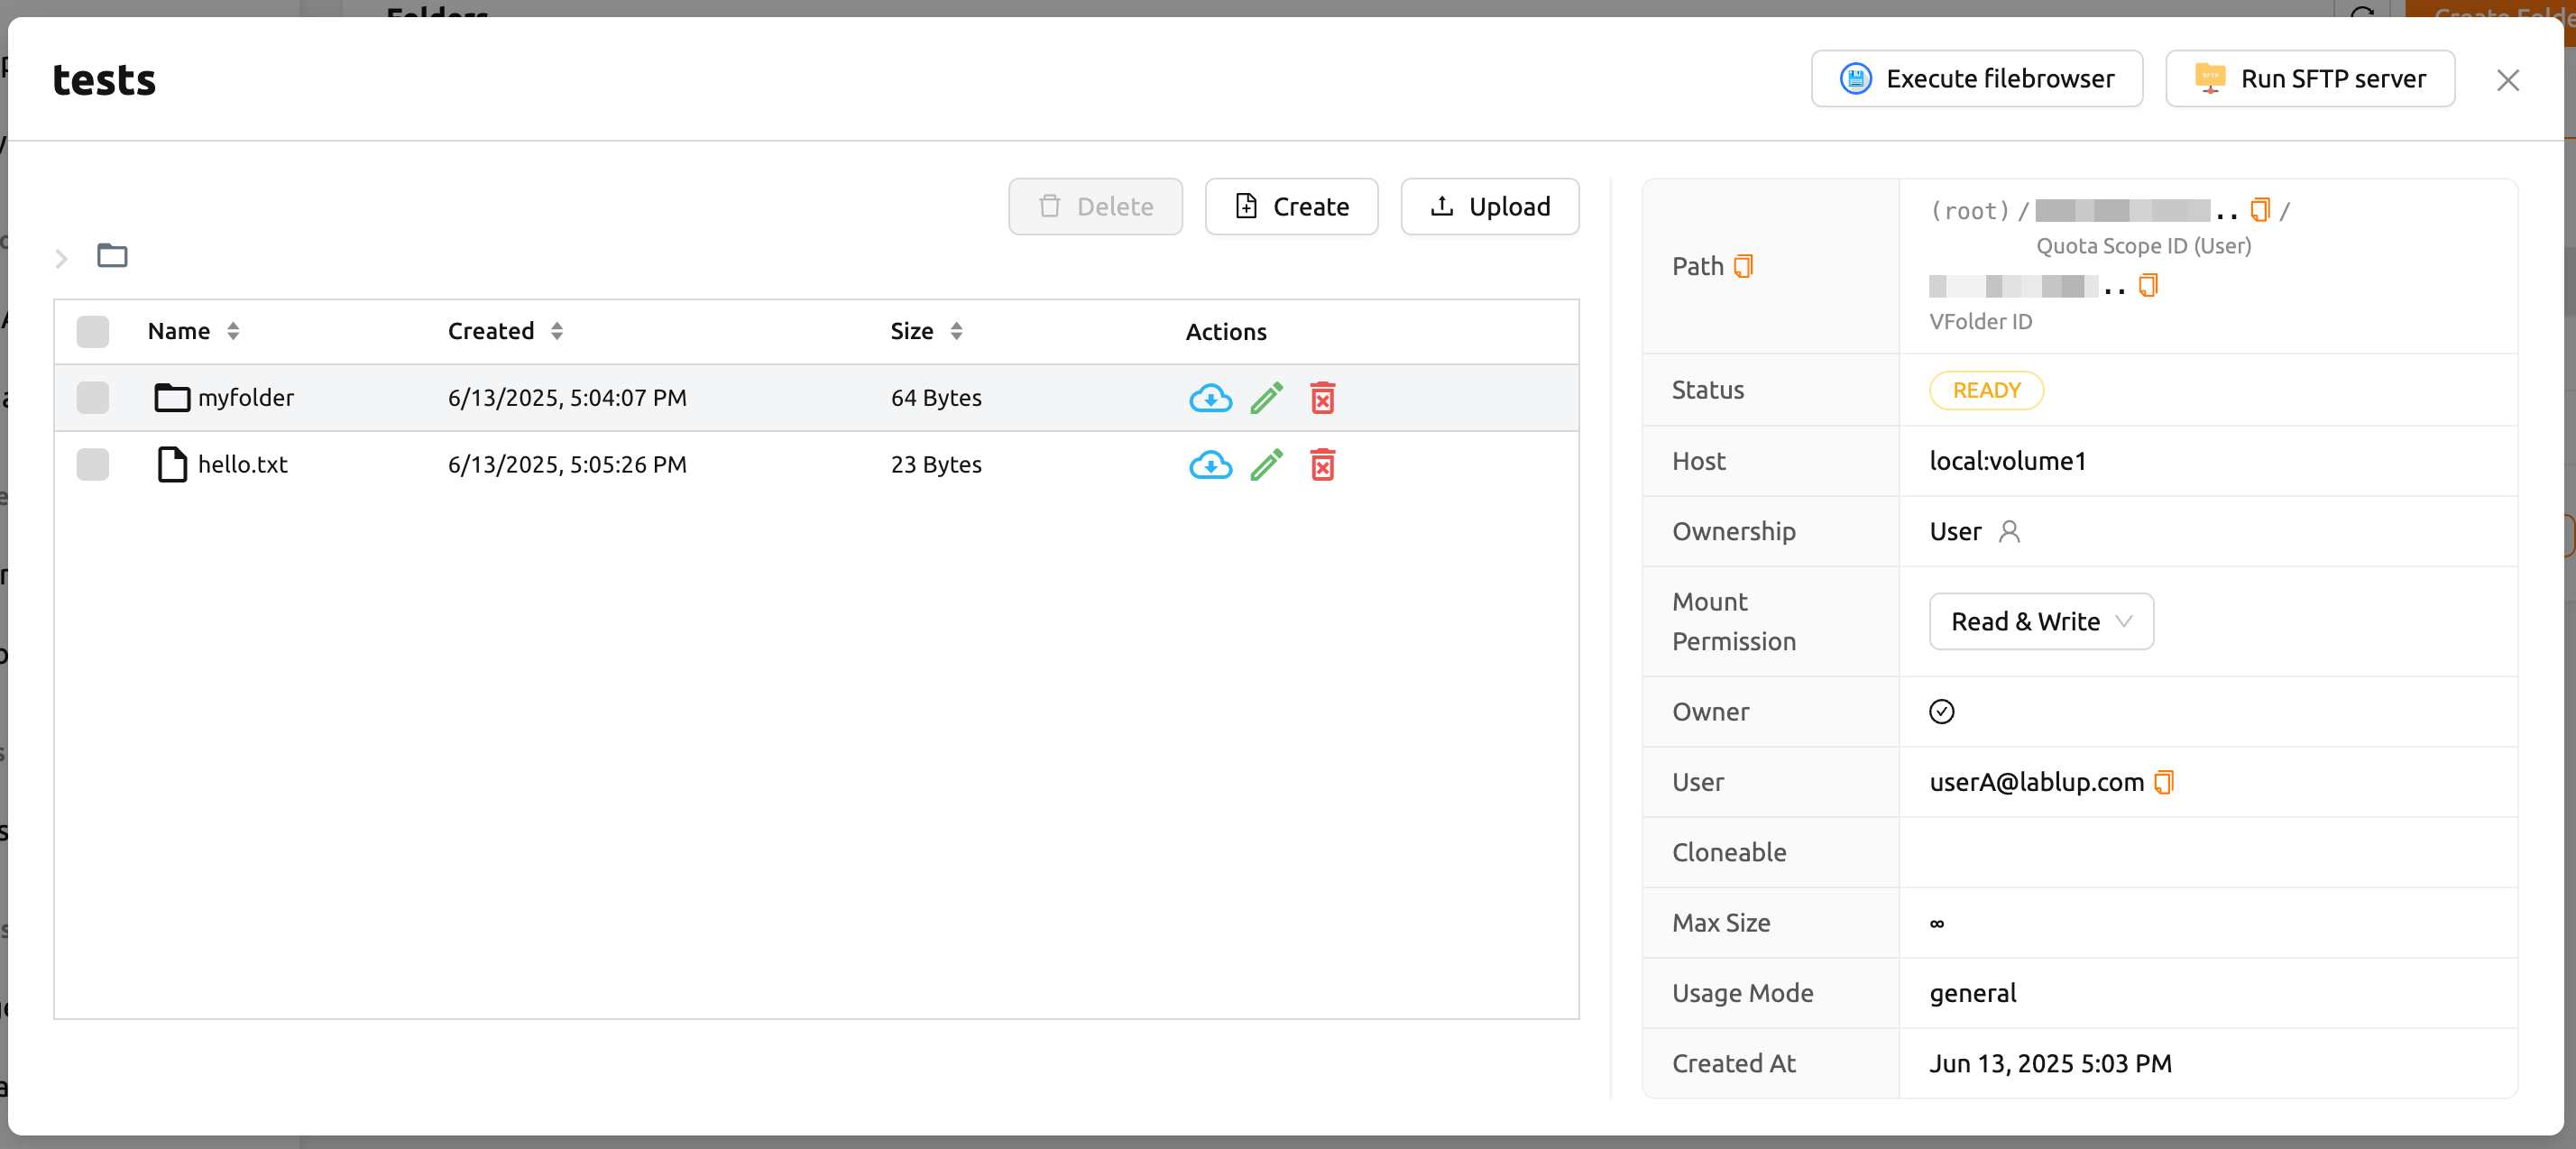2576x1149 pixels.
Task: Click the hello.txt file name
Action: pos(243,465)
